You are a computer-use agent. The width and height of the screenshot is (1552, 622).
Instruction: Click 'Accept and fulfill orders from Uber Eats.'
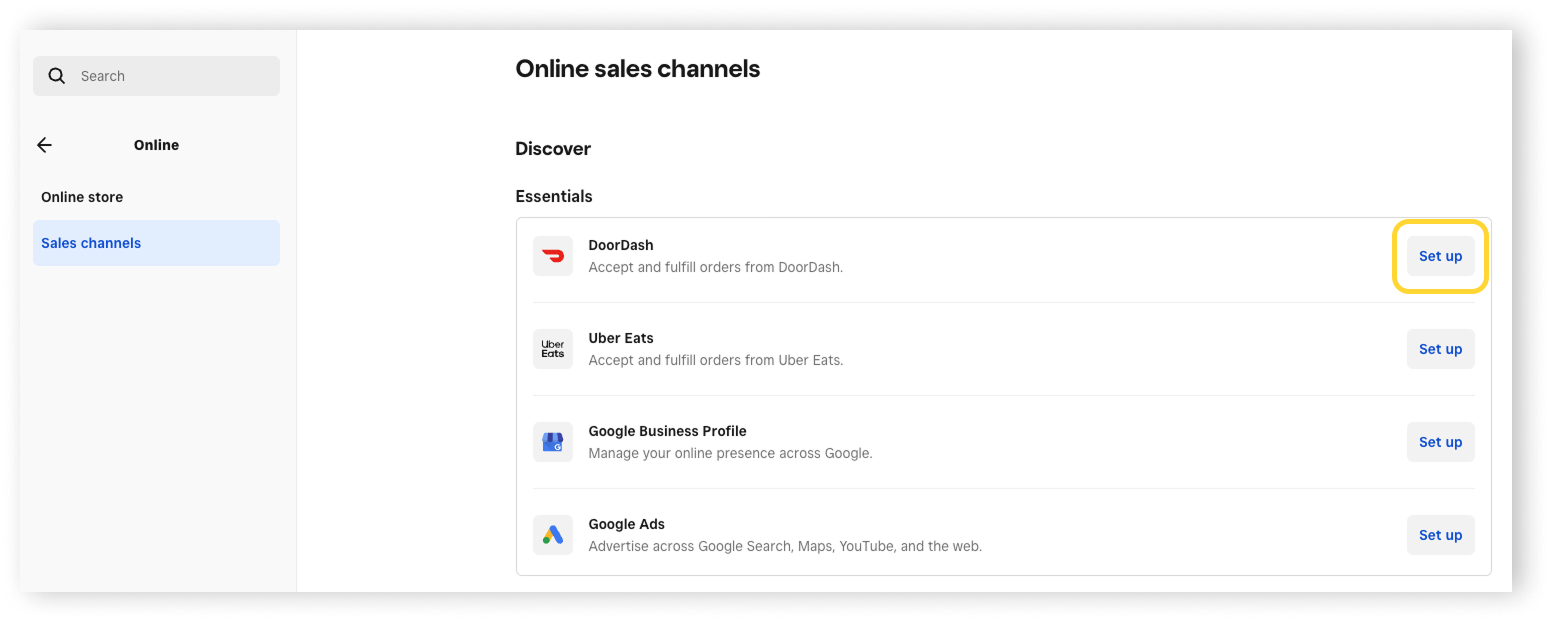716,360
